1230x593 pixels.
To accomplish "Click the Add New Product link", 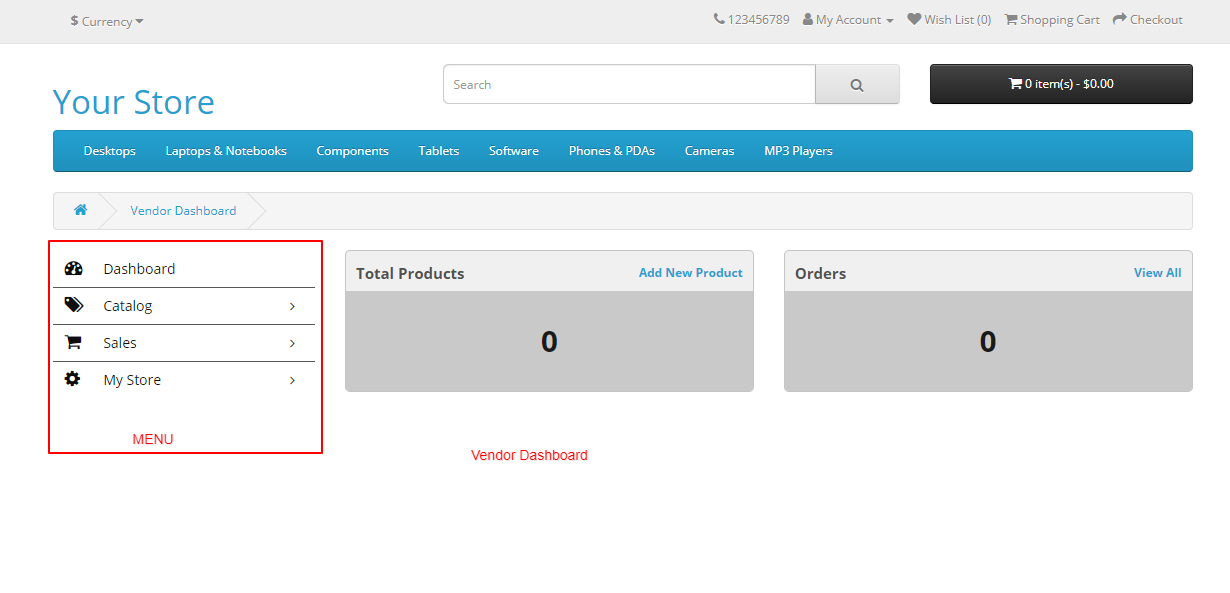I will tap(690, 272).
